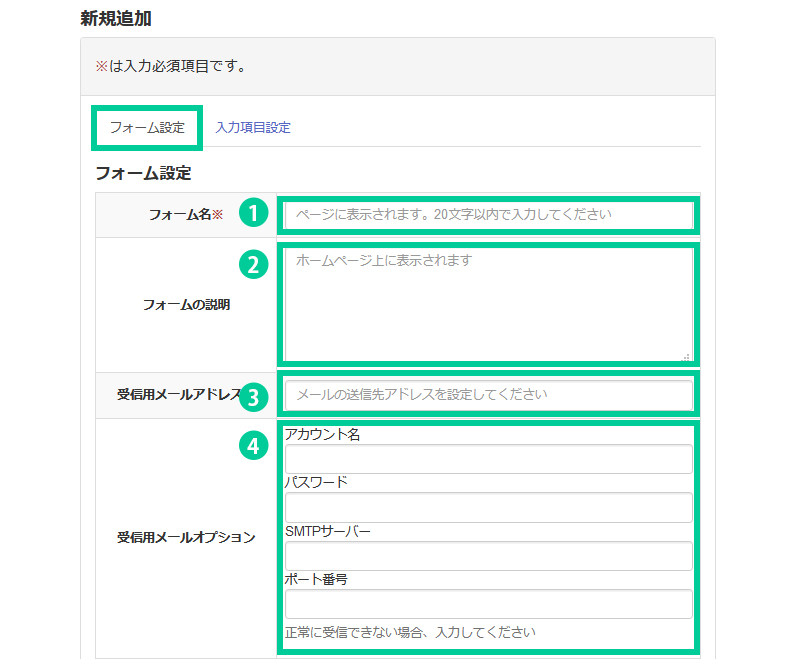Click the textarea resize handle corner
This screenshot has height=669, width=800.
(x=686, y=355)
